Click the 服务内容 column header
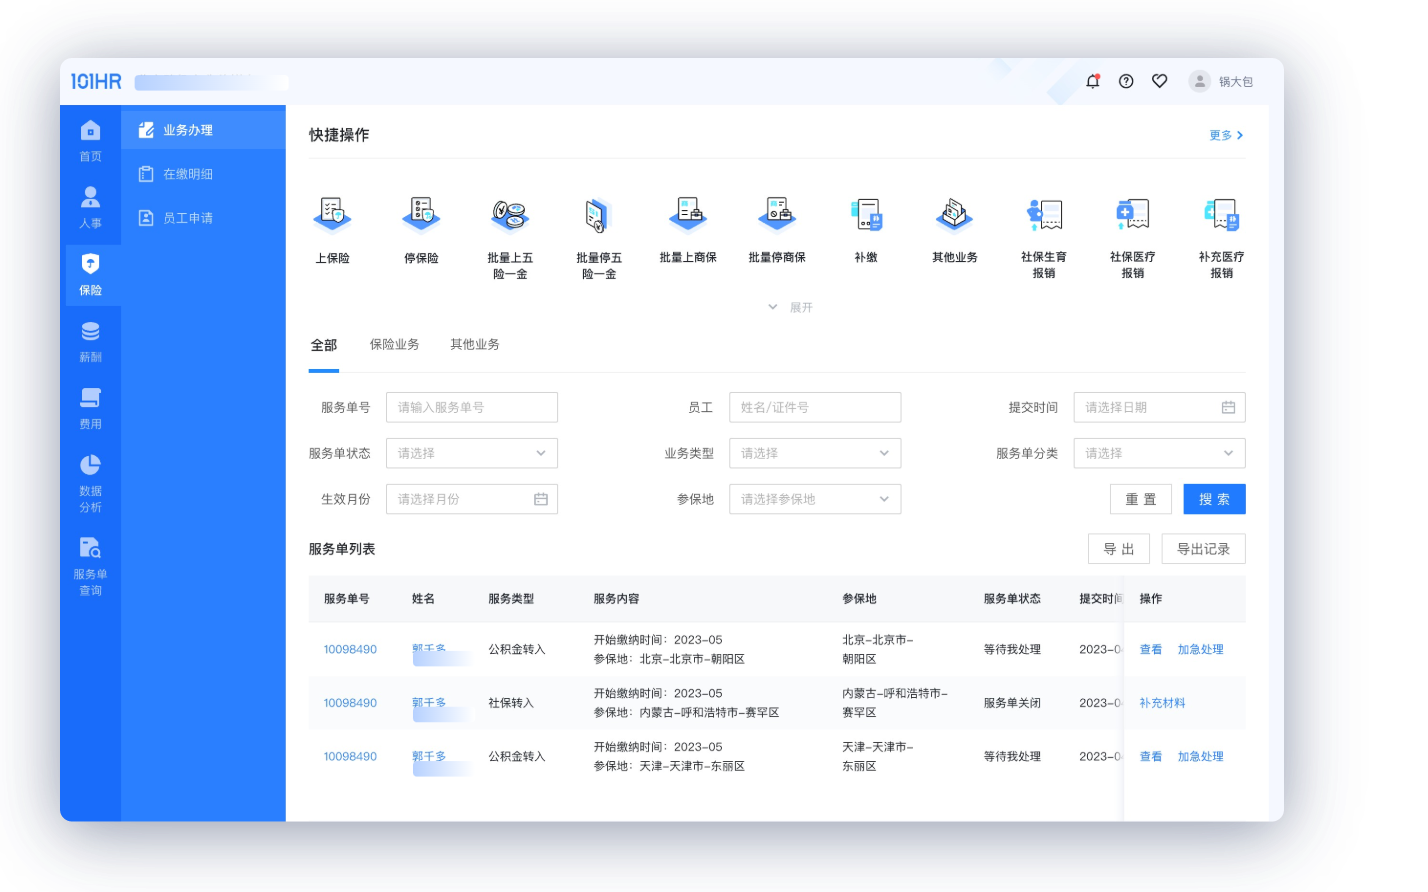 (616, 599)
